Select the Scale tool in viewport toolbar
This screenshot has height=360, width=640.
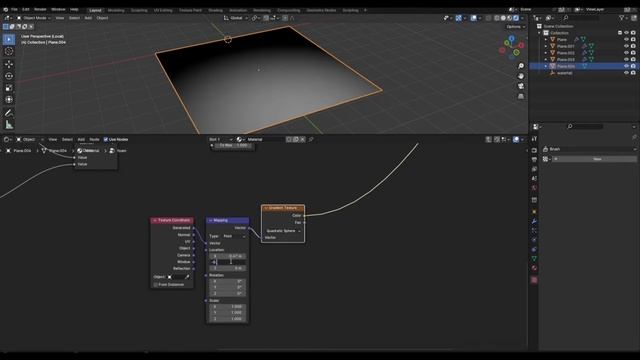coord(9,88)
